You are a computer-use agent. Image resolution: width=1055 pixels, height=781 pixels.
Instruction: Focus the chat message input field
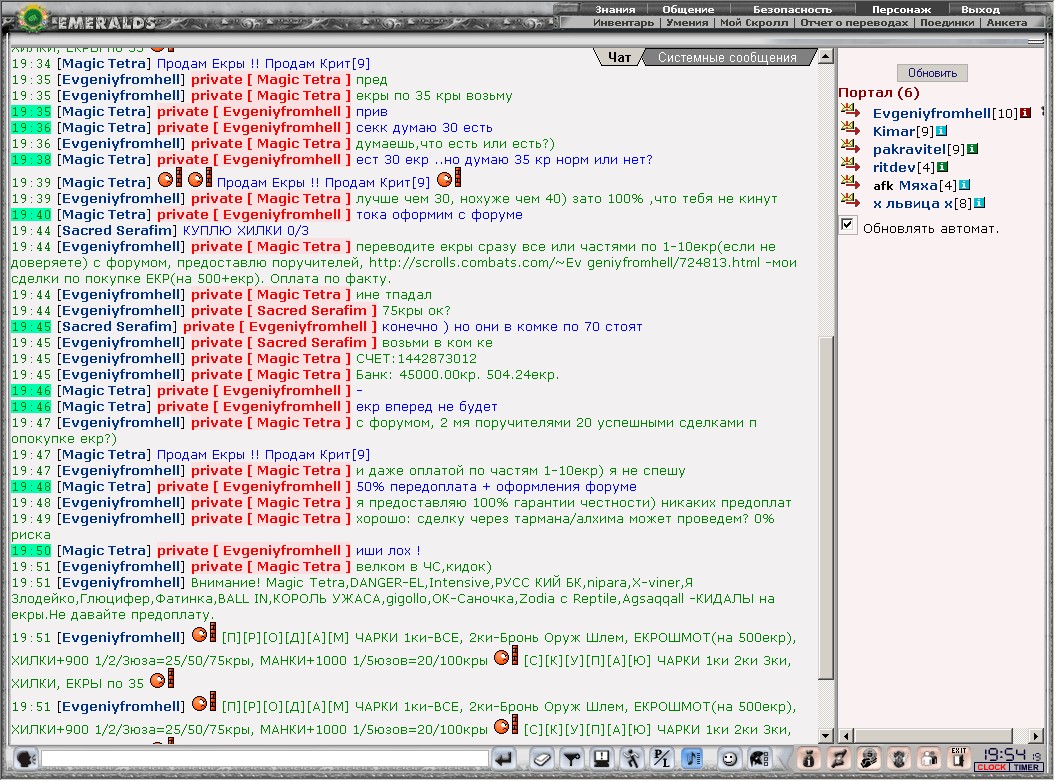tap(265, 759)
